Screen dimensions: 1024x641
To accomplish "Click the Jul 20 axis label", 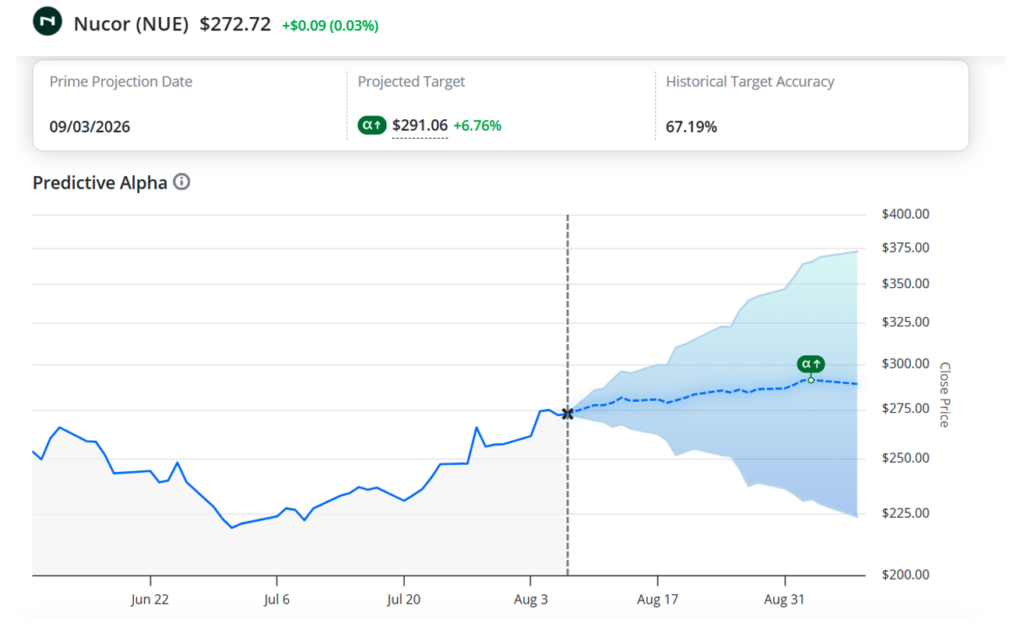I will click(403, 599).
